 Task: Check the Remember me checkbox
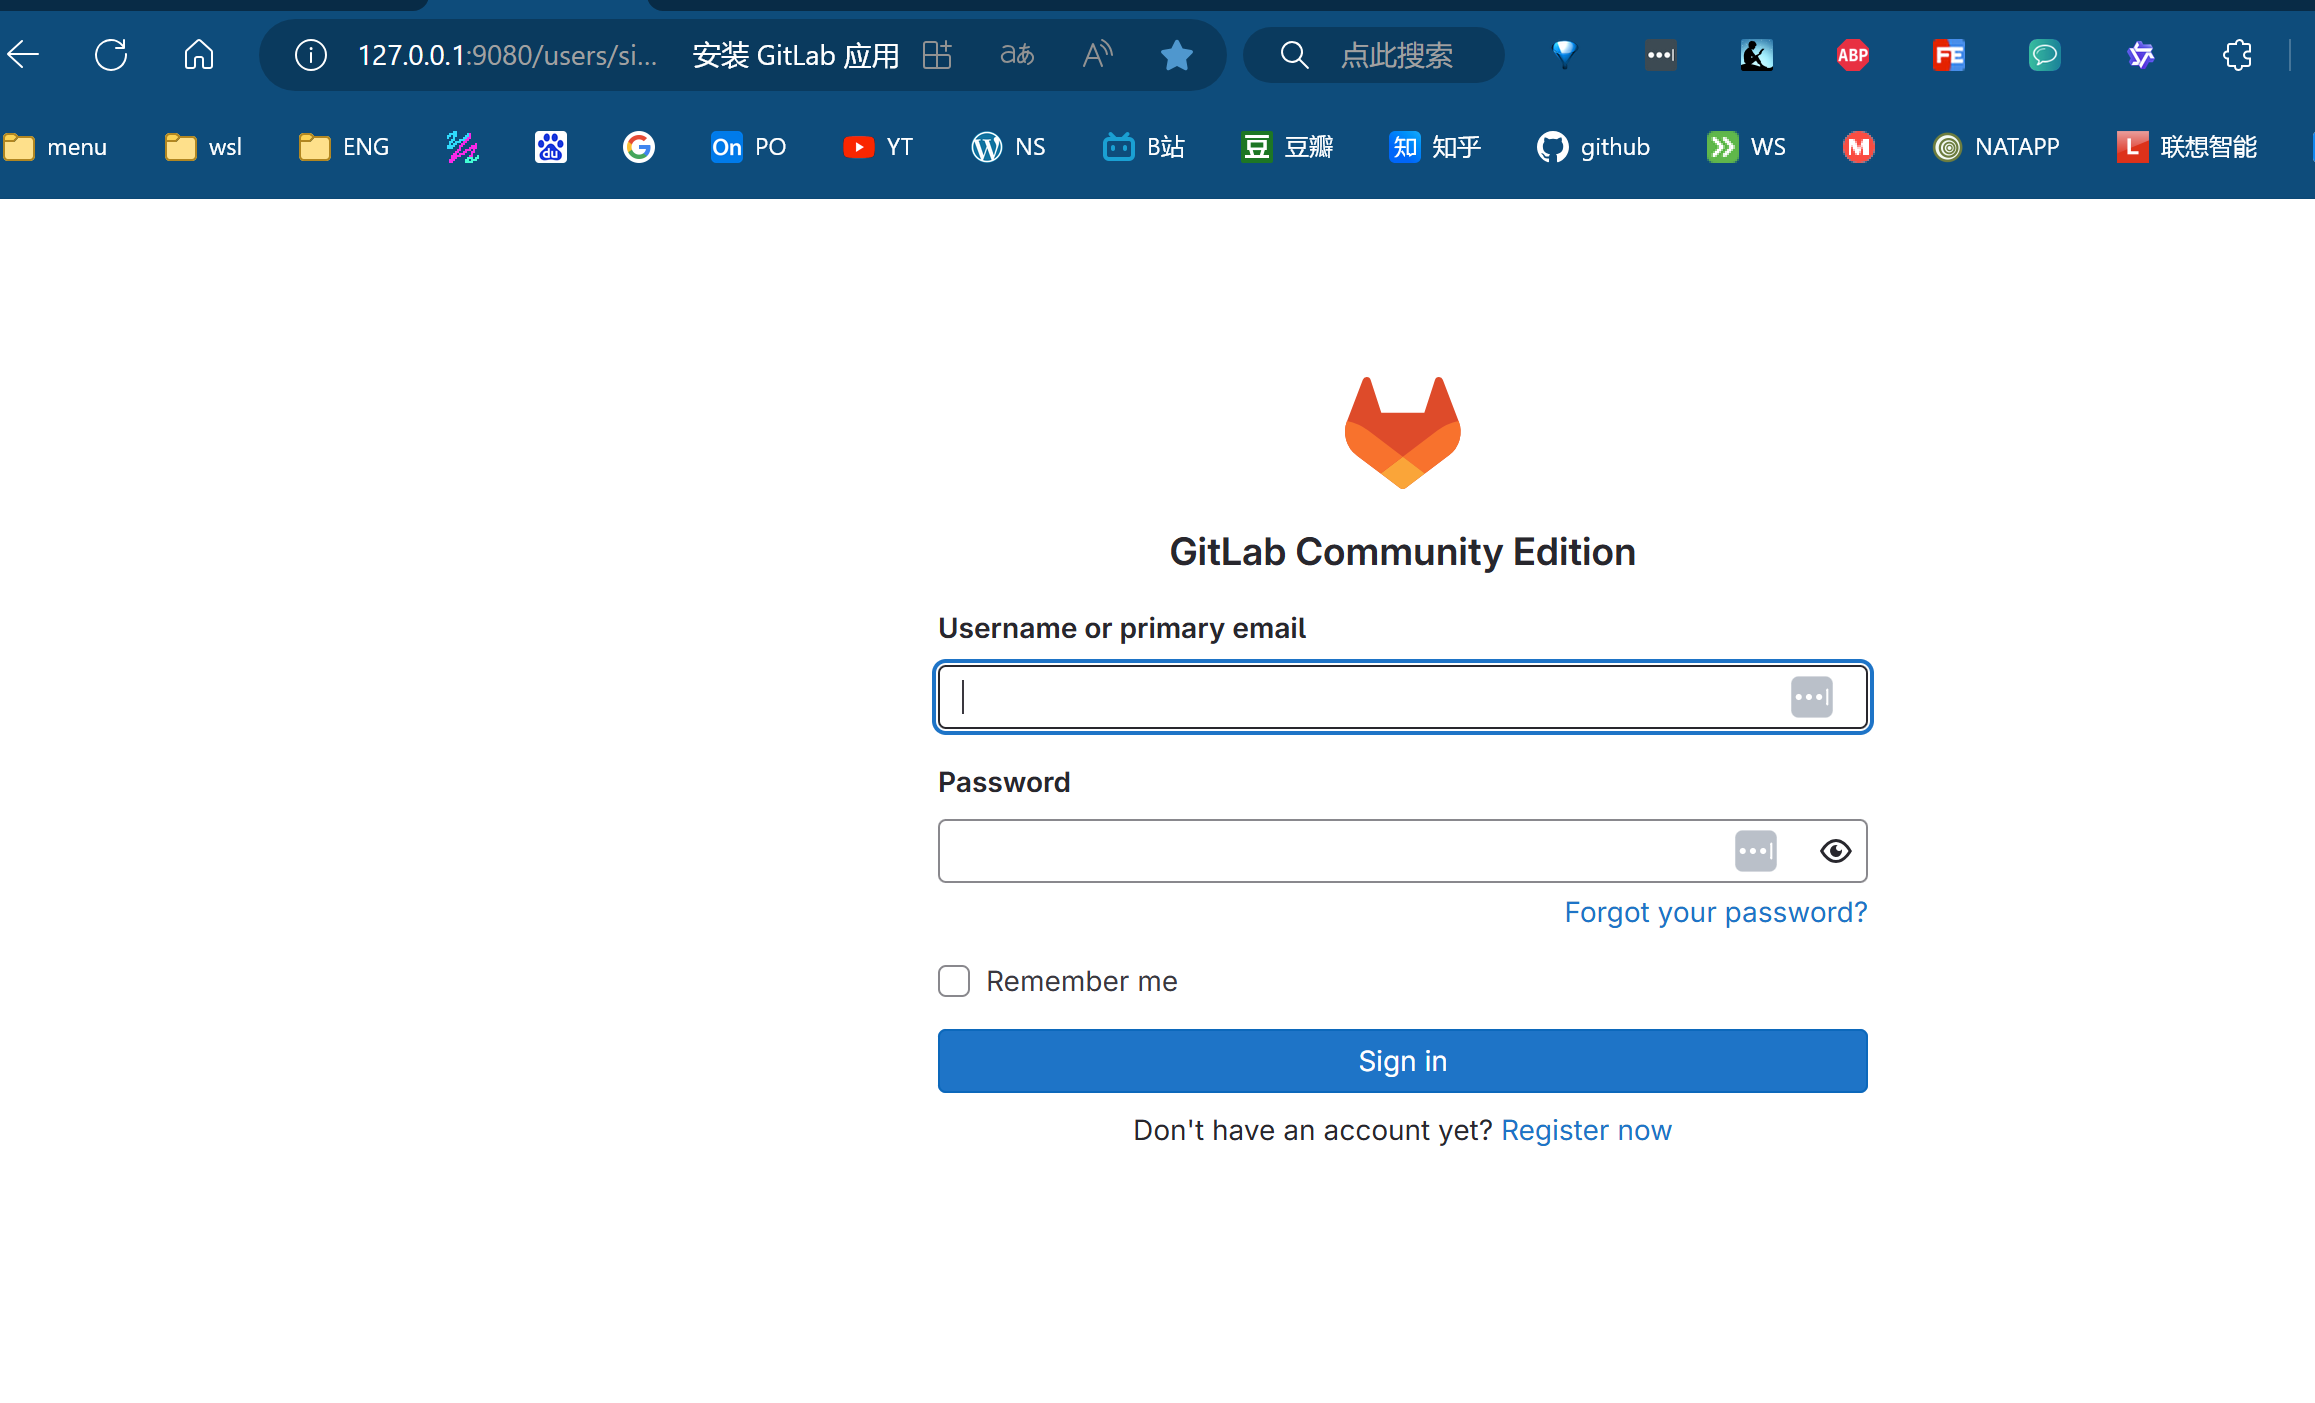coord(954,981)
